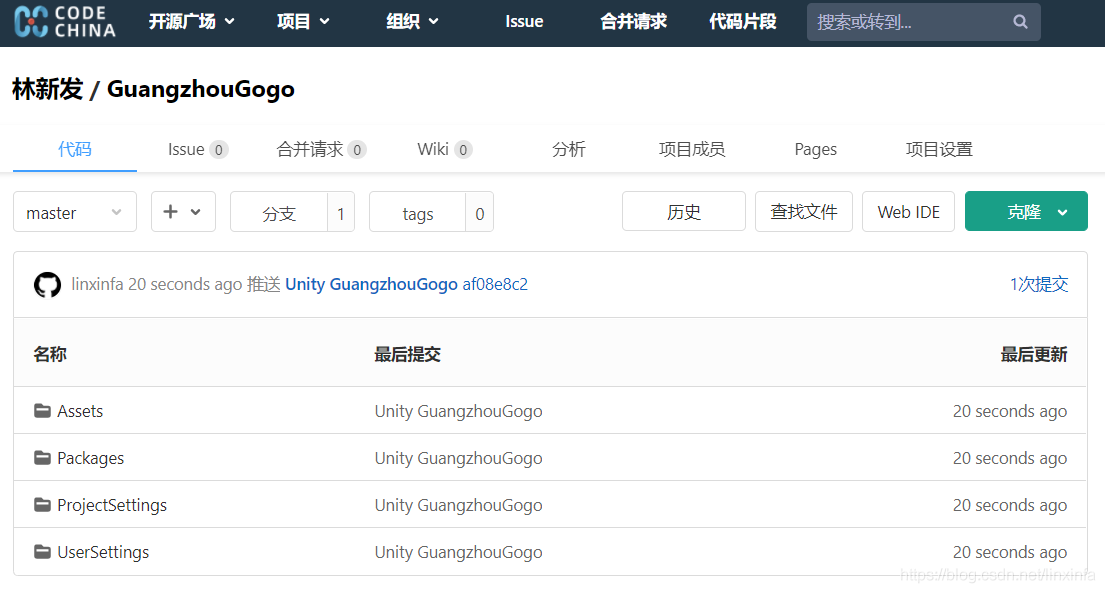Switch to the Wiki tab
The image size is (1105, 593).
pyautogui.click(x=445, y=149)
